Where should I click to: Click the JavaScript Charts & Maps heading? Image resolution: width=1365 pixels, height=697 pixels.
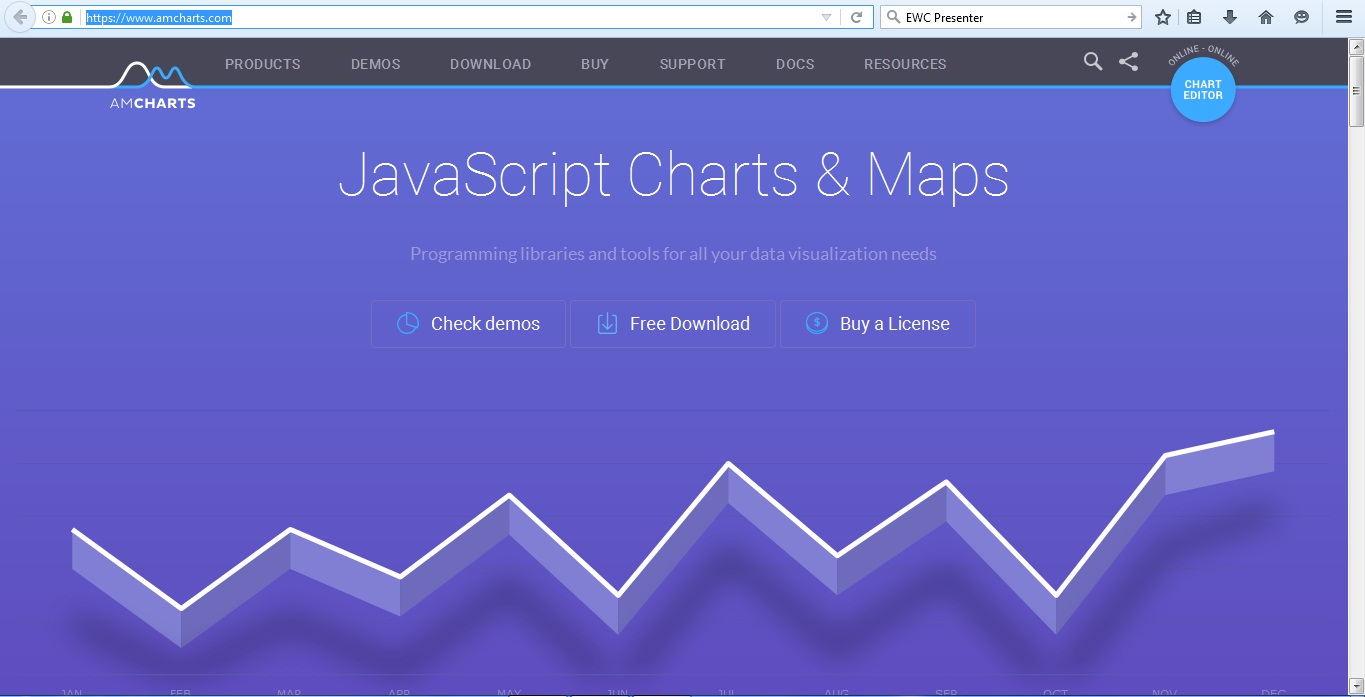pos(674,175)
